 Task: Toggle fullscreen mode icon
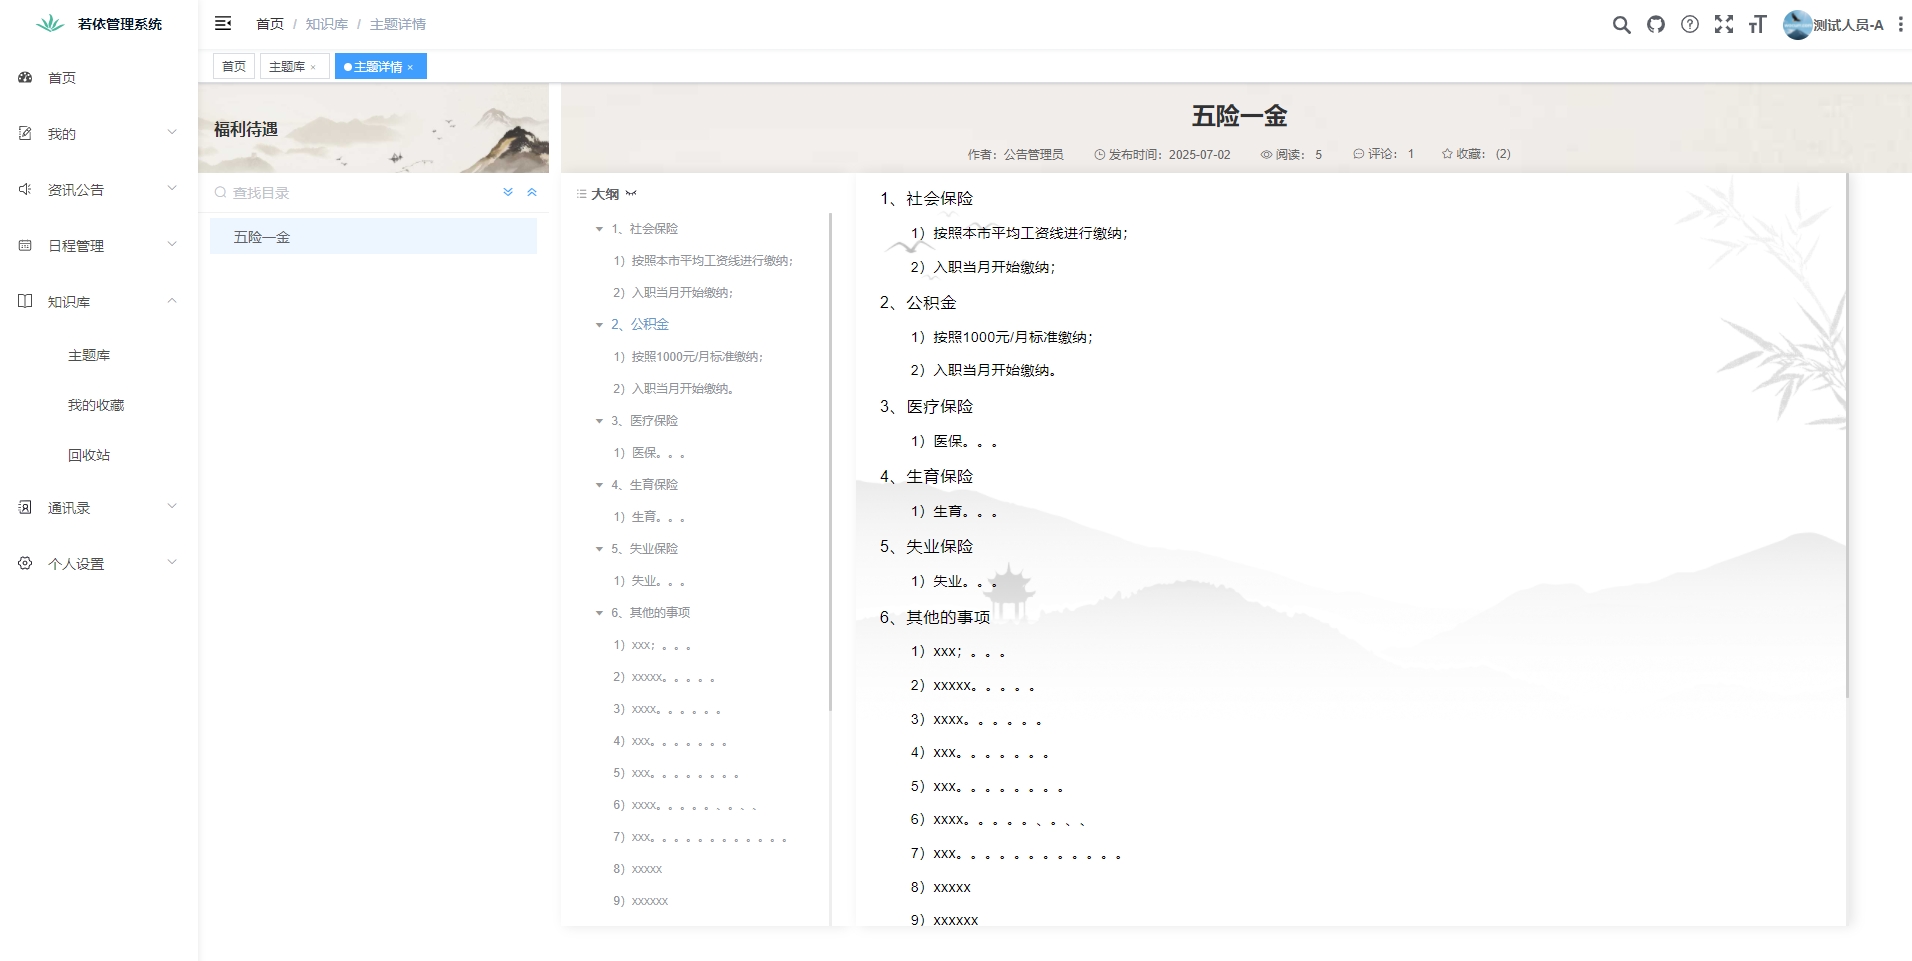pyautogui.click(x=1724, y=25)
